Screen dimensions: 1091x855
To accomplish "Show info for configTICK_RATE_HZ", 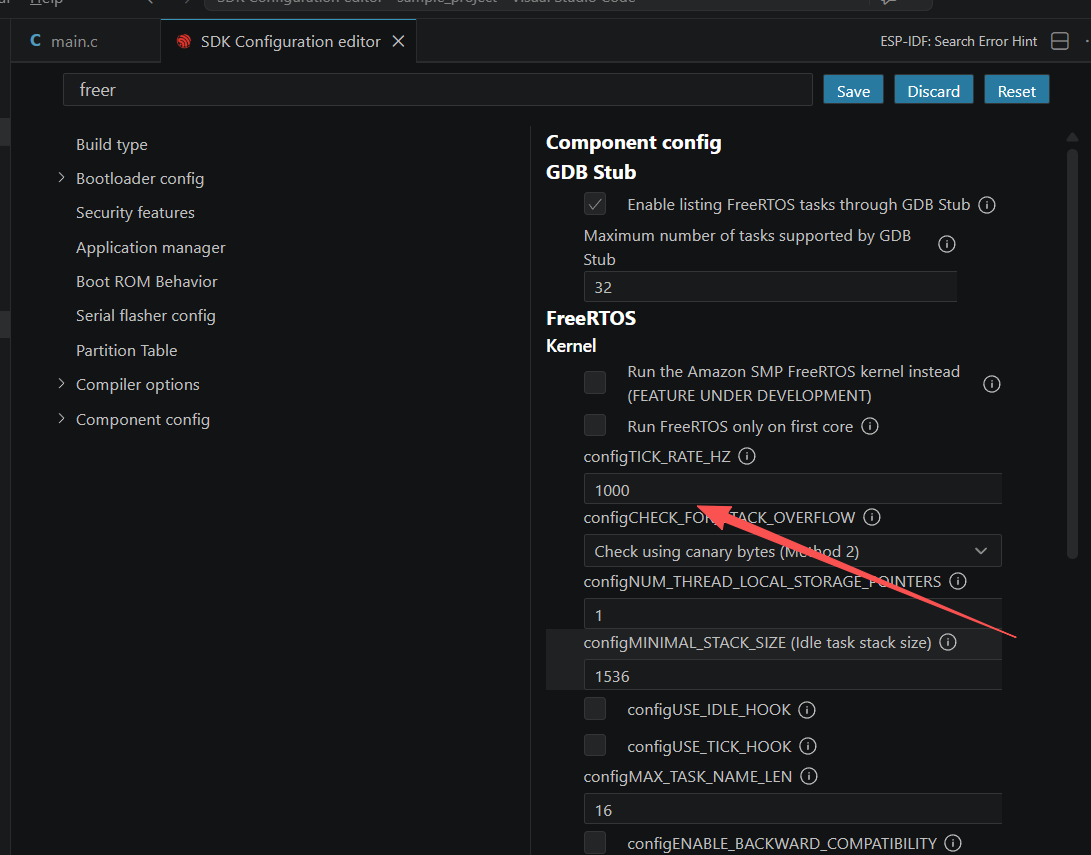I will [747, 456].
